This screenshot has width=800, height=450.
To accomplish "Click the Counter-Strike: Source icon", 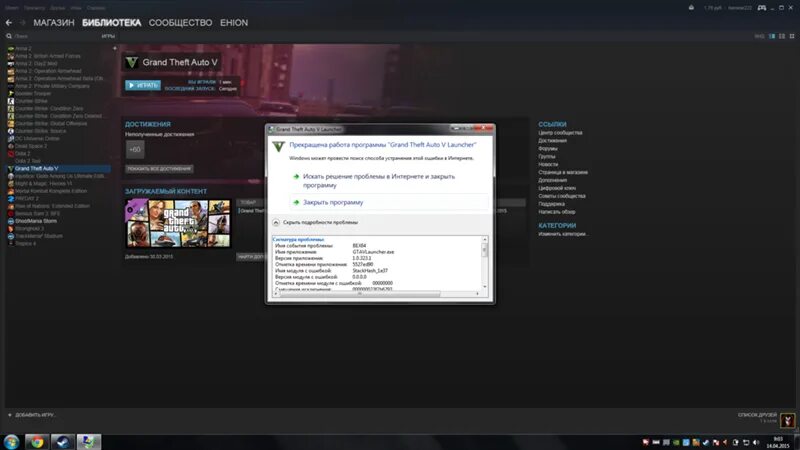I will (11, 131).
